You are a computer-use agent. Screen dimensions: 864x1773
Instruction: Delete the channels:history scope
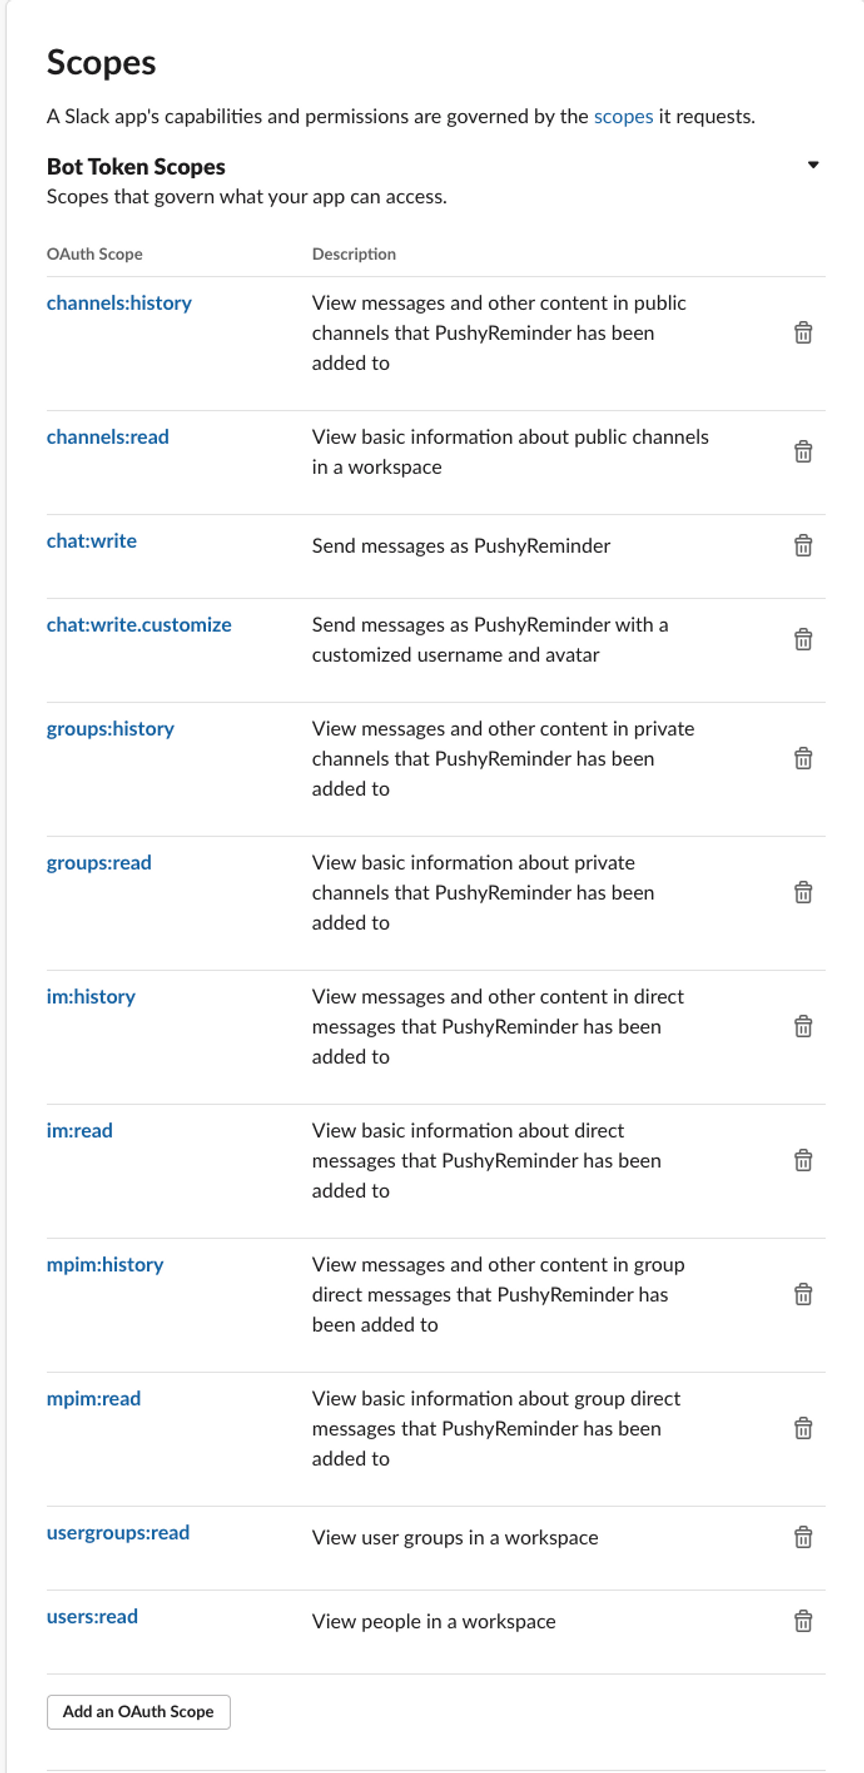[x=803, y=333]
